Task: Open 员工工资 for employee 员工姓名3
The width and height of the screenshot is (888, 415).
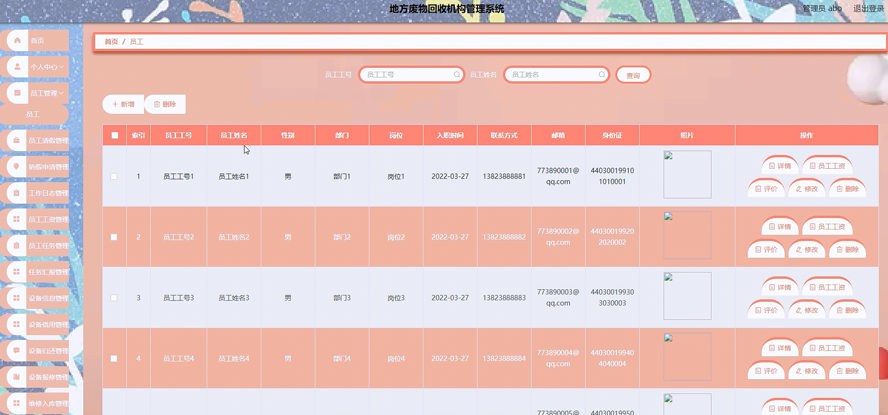Action: tap(827, 287)
